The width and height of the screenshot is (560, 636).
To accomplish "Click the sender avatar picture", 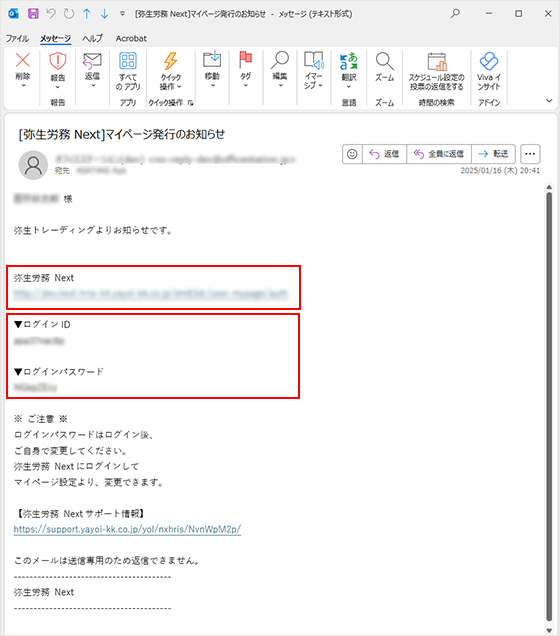I will point(33,165).
